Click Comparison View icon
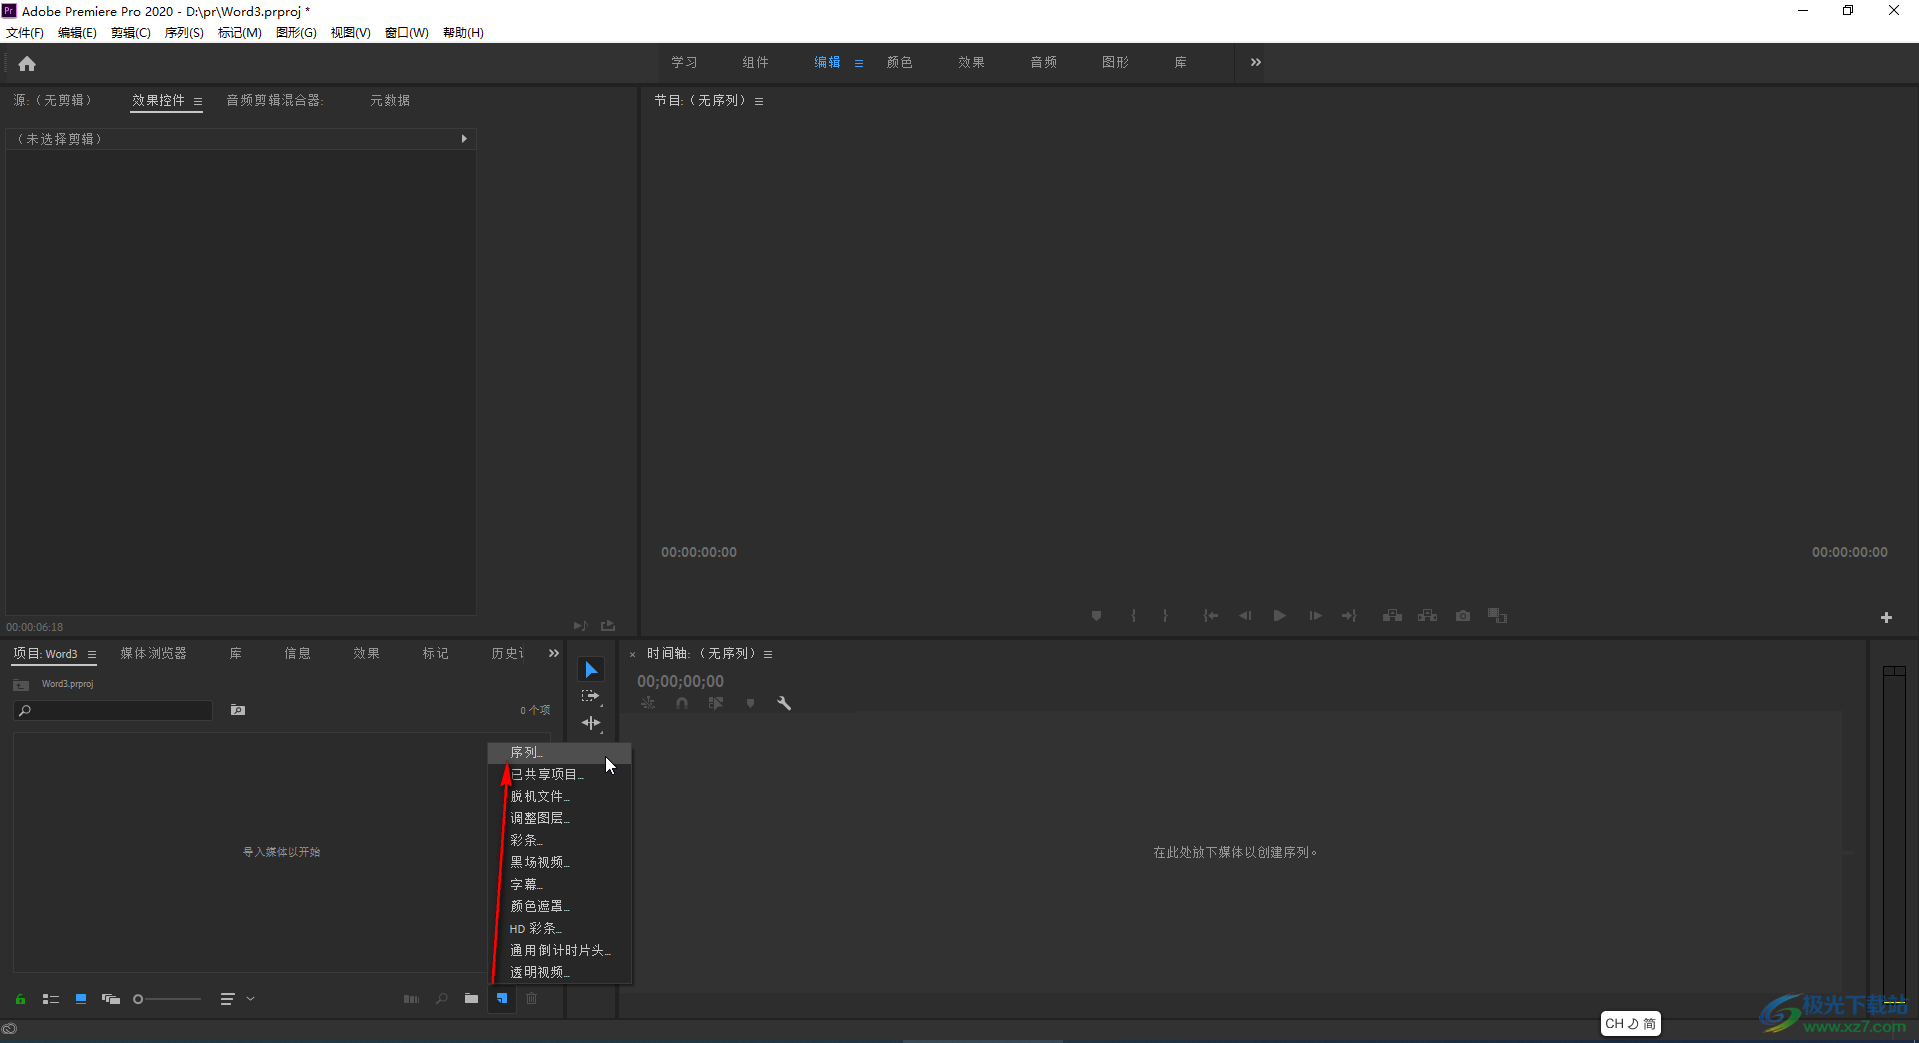The width and height of the screenshot is (1919, 1043). pos(1497,616)
